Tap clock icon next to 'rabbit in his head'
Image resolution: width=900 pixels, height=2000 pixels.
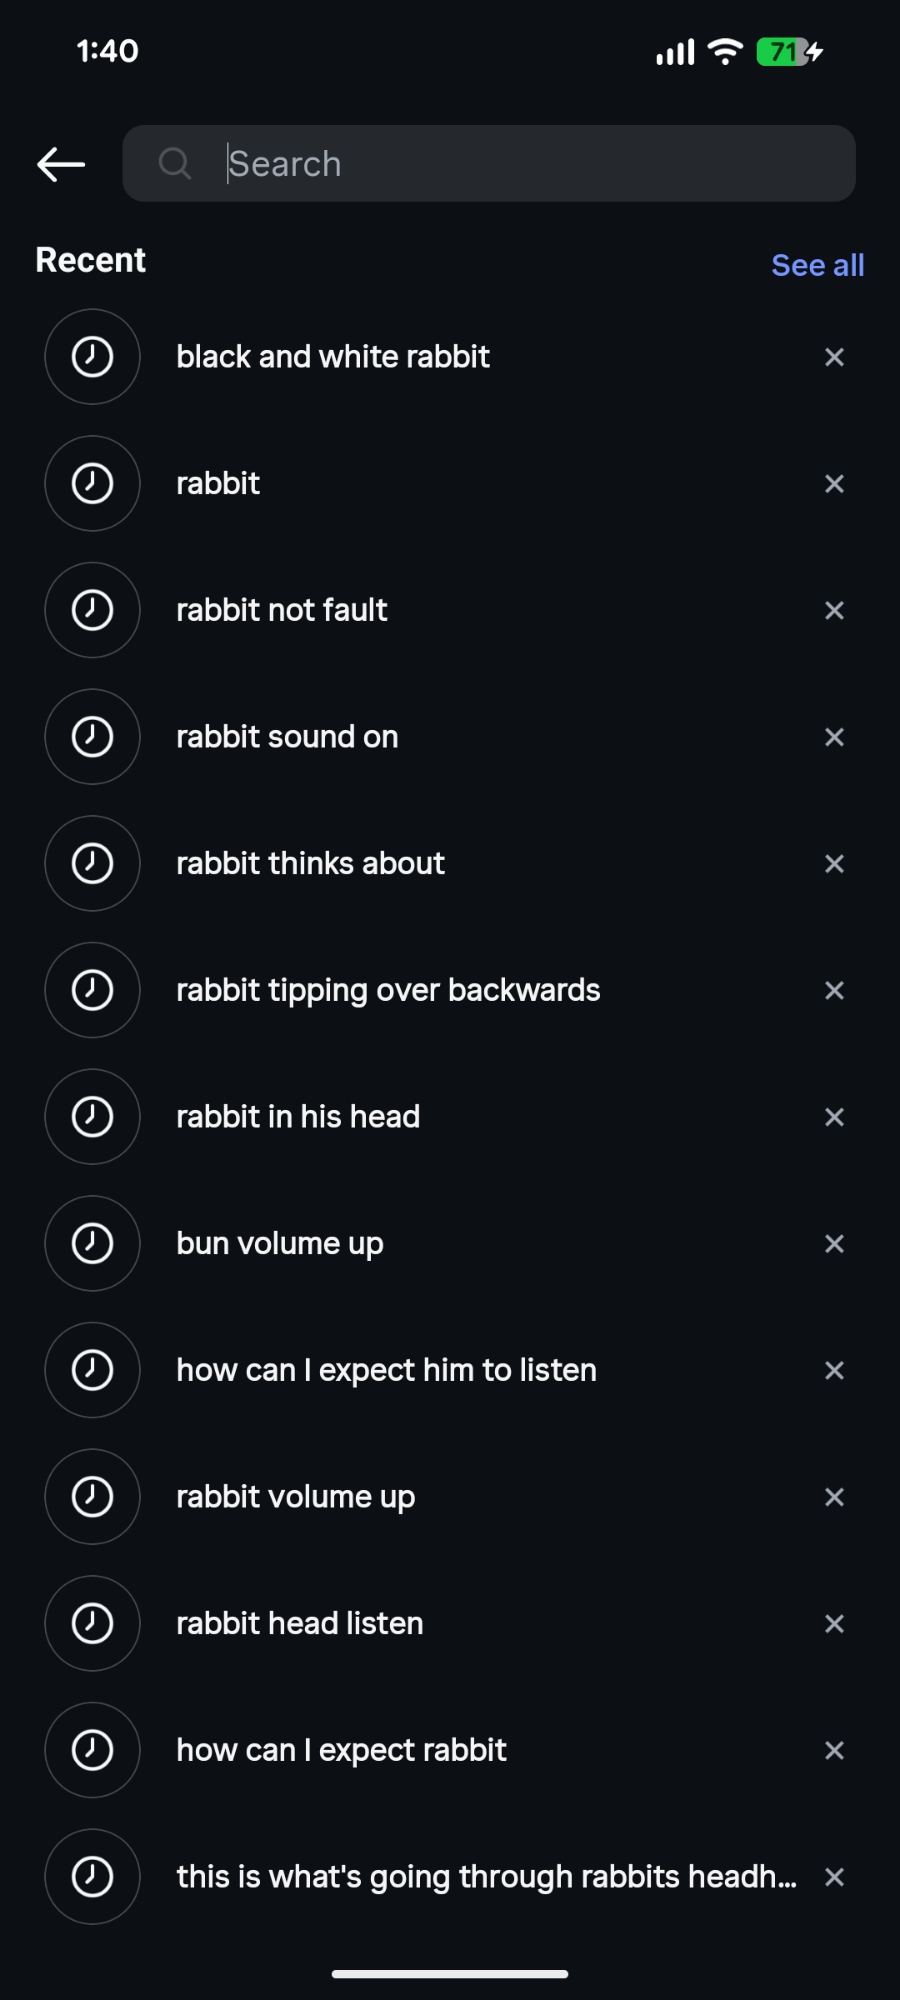click(x=92, y=1116)
